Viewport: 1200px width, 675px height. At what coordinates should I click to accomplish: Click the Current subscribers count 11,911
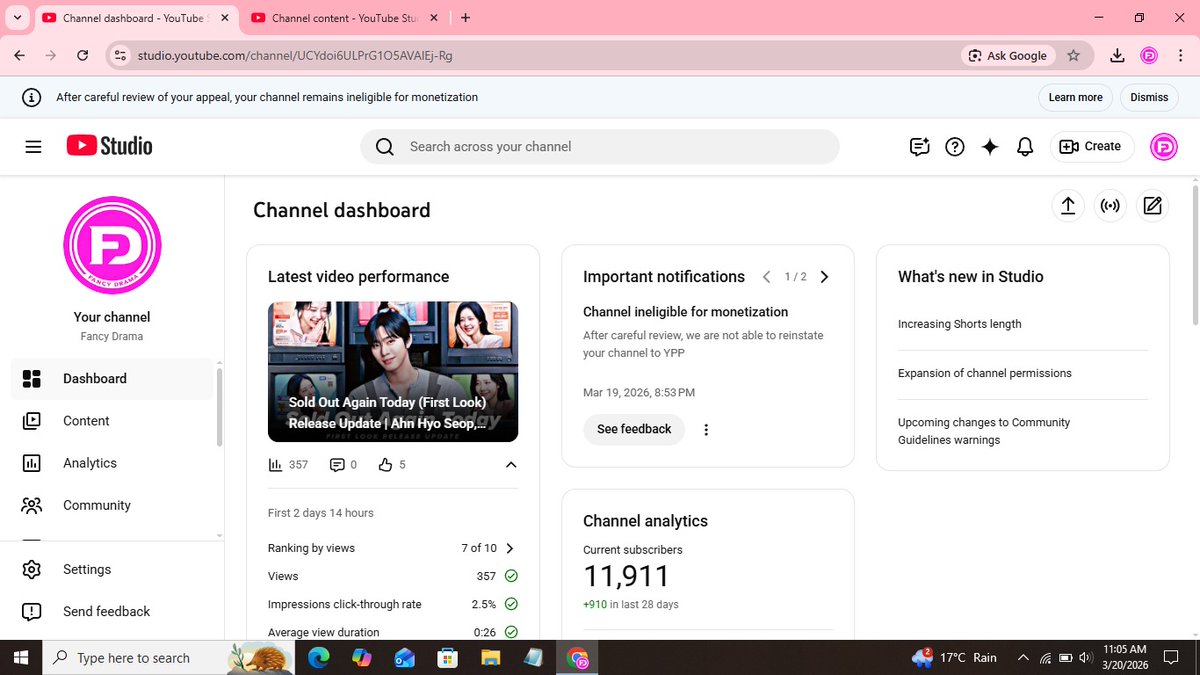coord(626,576)
